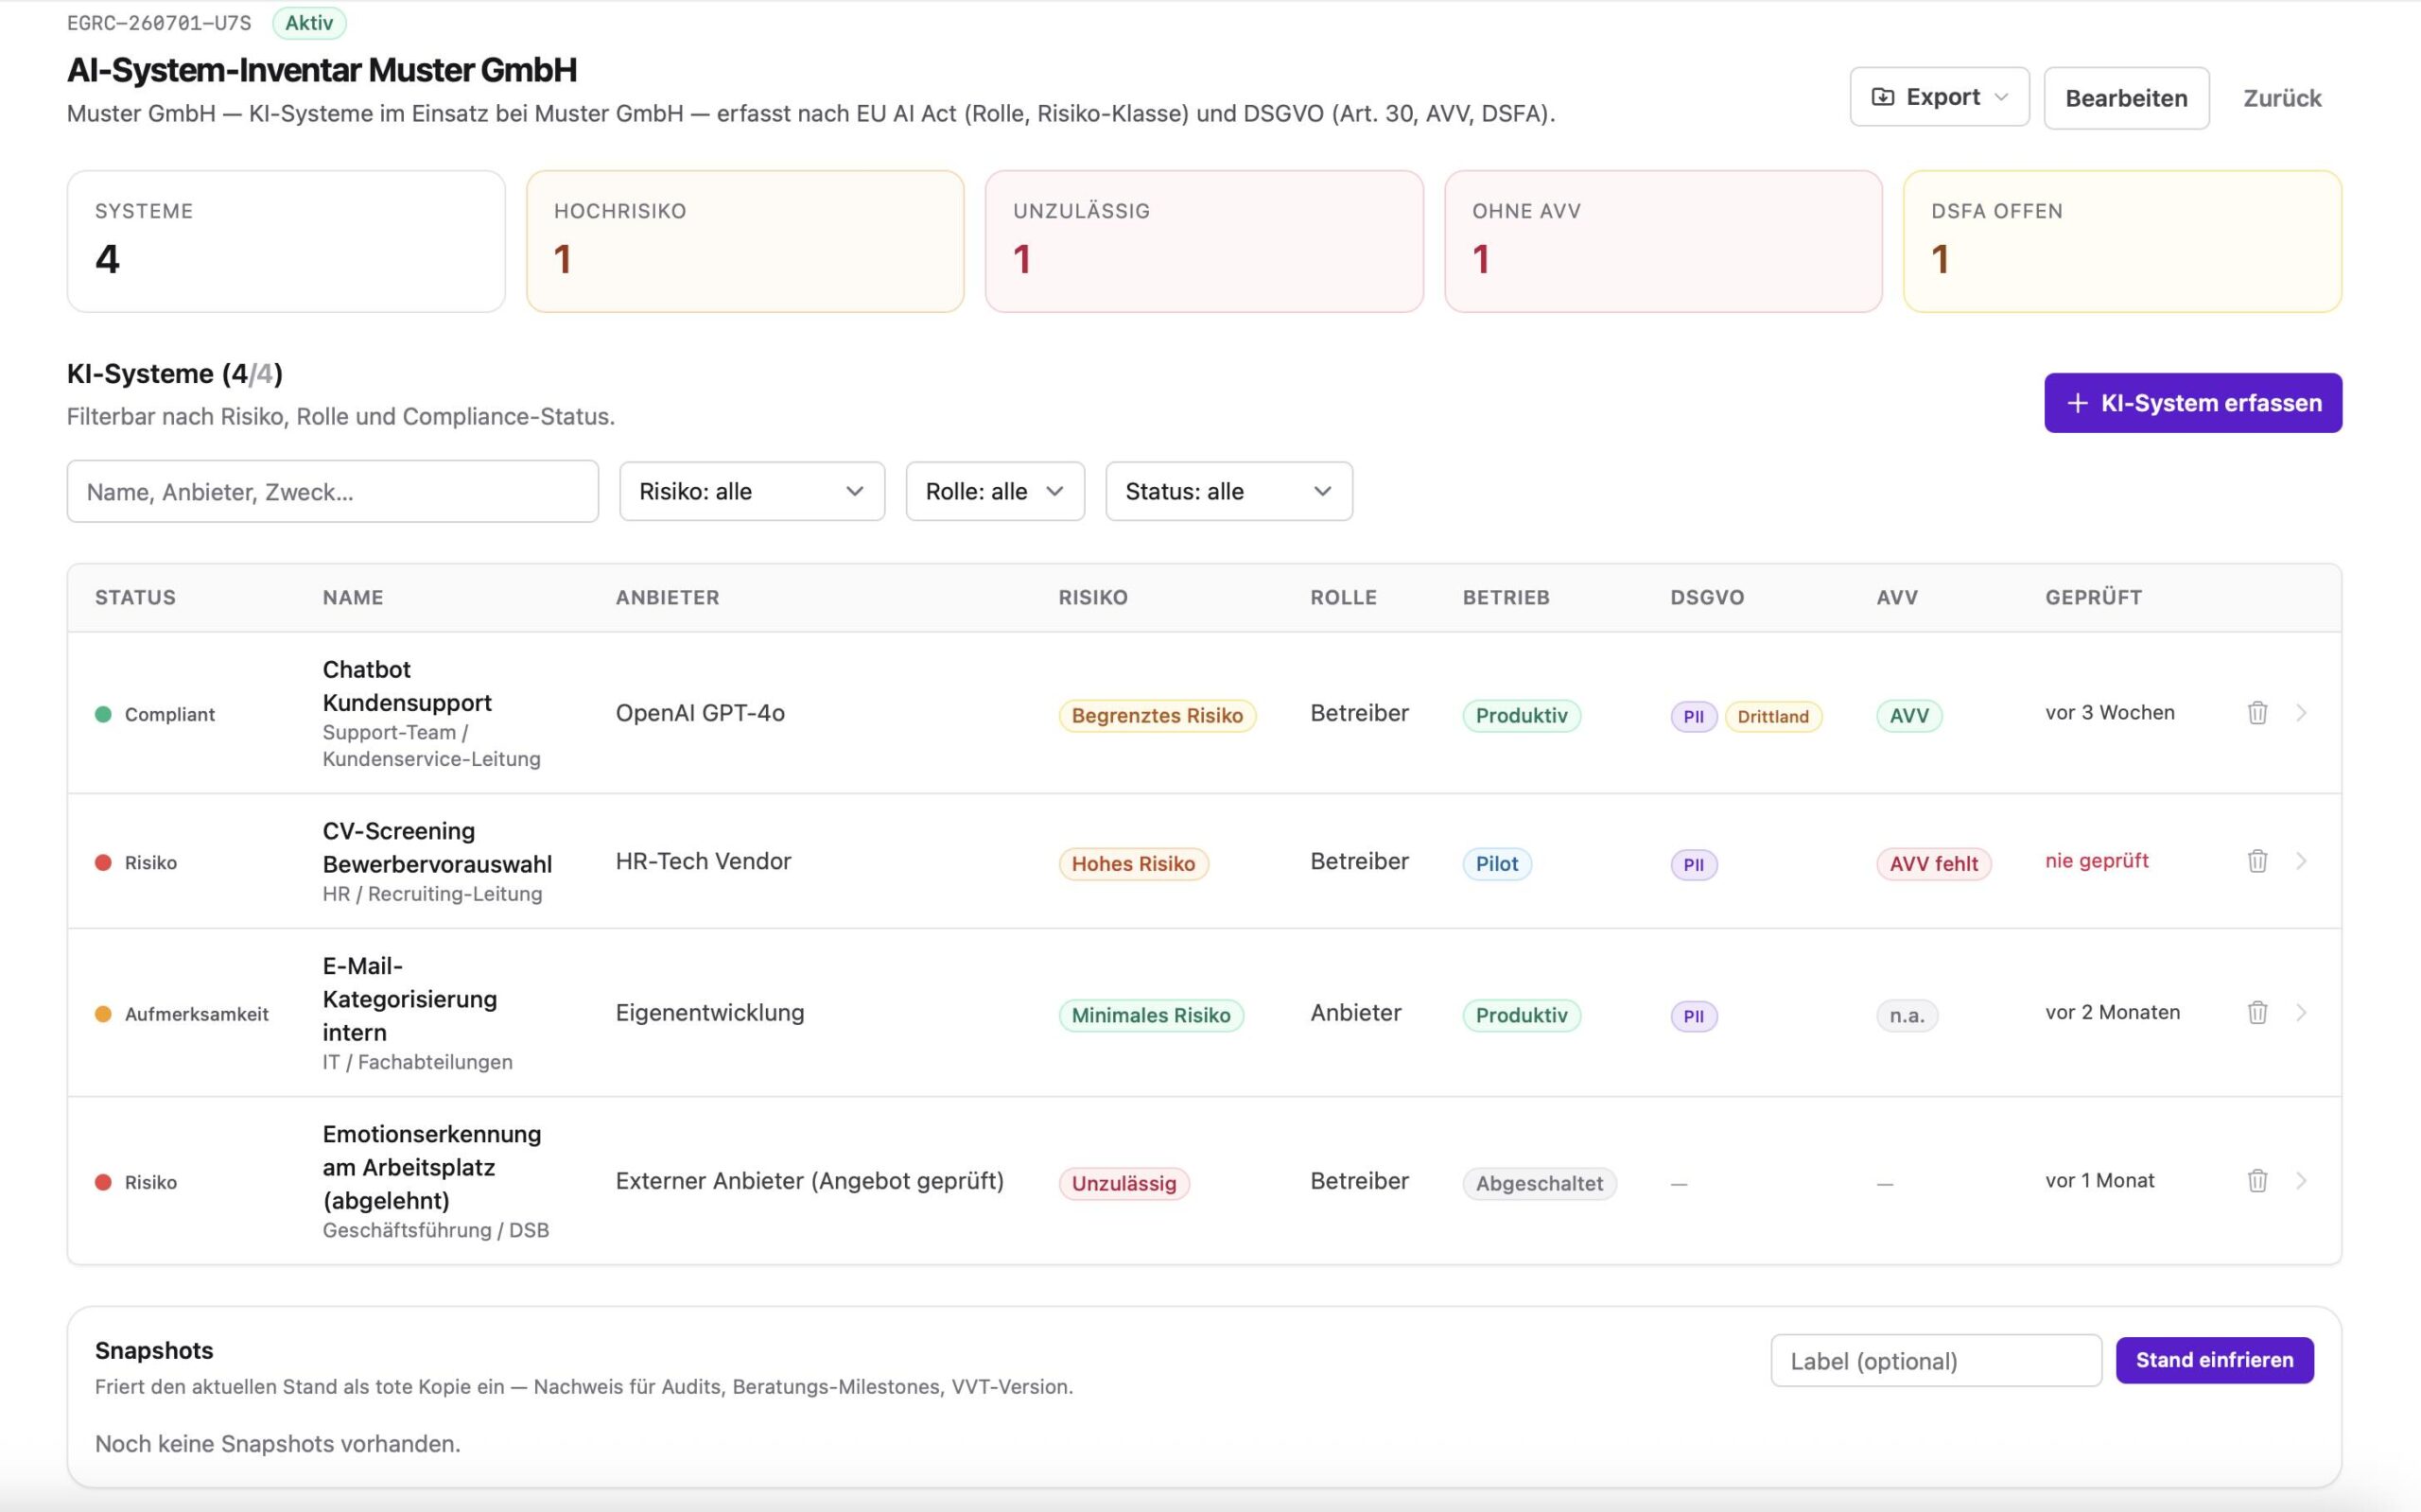Click the green Compliant status dot
Image resolution: width=2421 pixels, height=1512 pixels.
tap(103, 714)
